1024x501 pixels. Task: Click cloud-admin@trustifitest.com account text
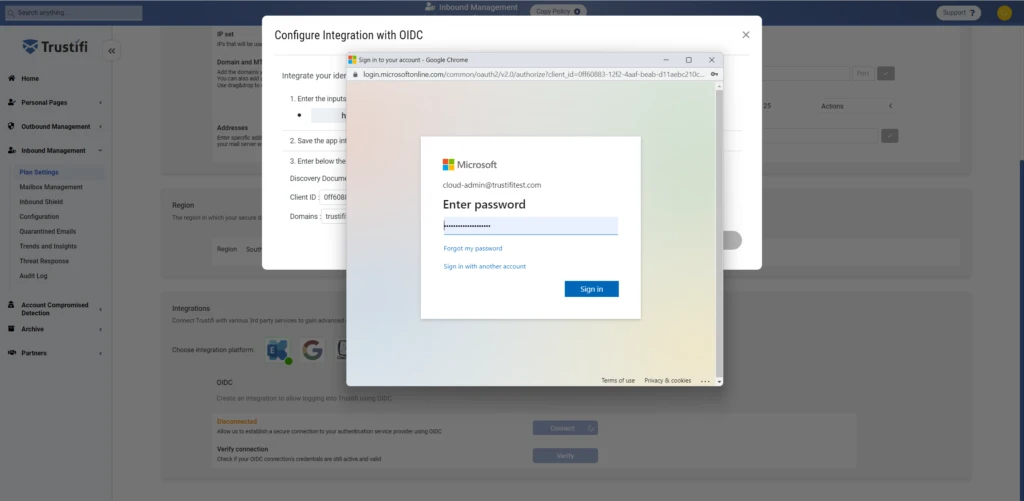coord(492,185)
